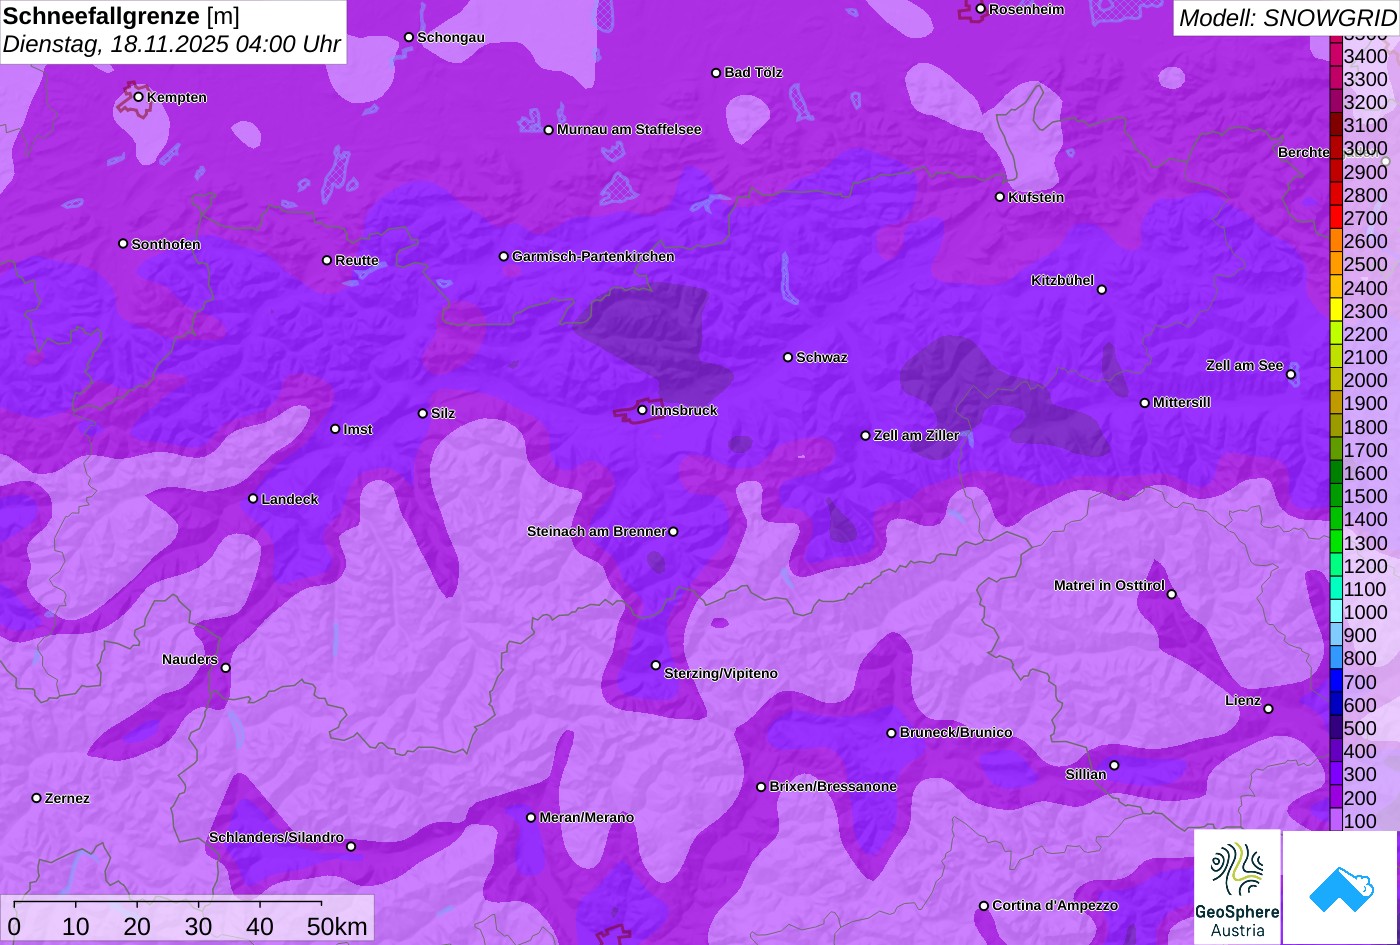Screen dimensions: 1400x945
Task: Click the Kitzbühel label
Action: (1063, 280)
